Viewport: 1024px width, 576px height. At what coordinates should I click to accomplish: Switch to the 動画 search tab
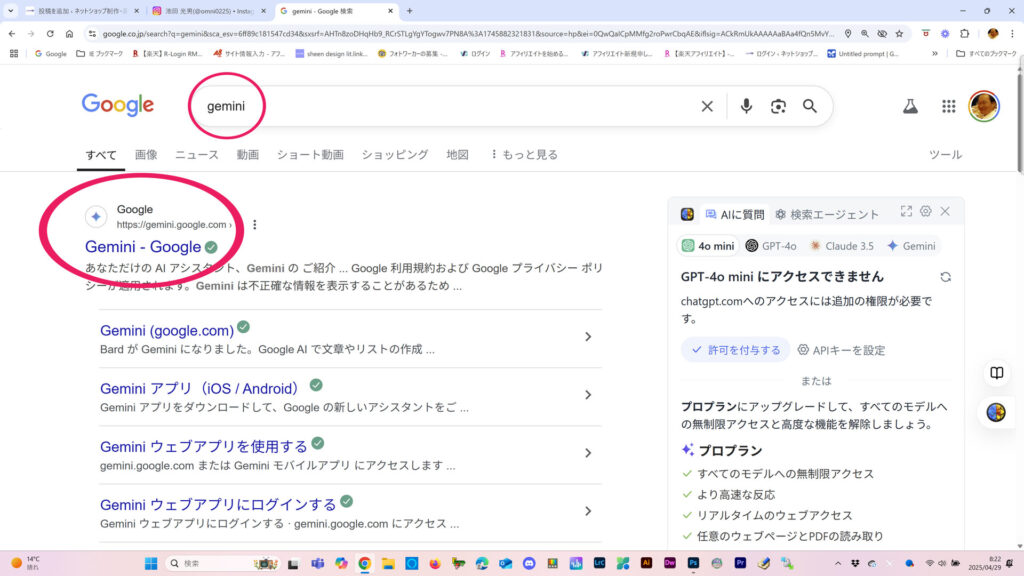click(248, 155)
